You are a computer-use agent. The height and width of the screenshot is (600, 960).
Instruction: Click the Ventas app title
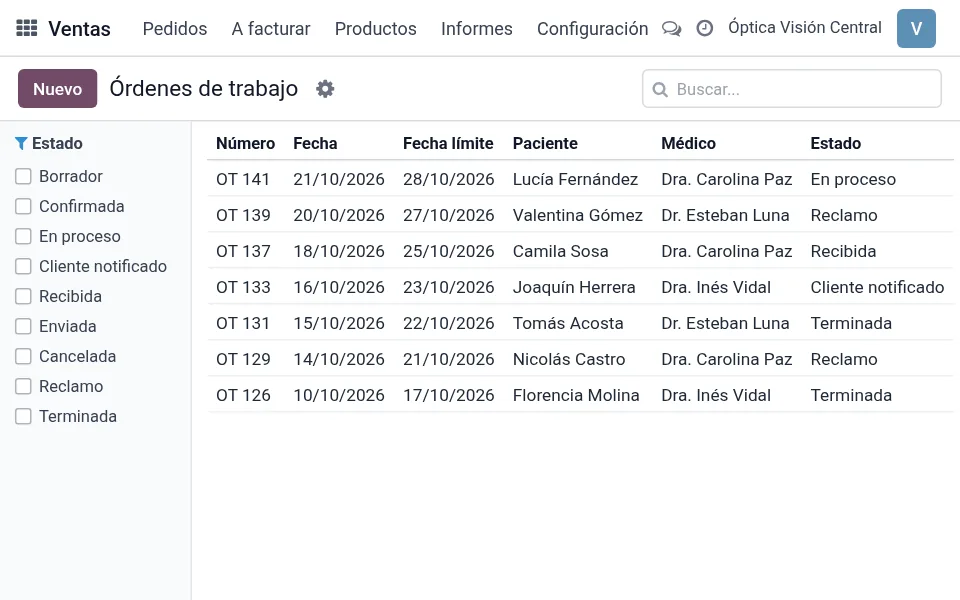(80, 29)
